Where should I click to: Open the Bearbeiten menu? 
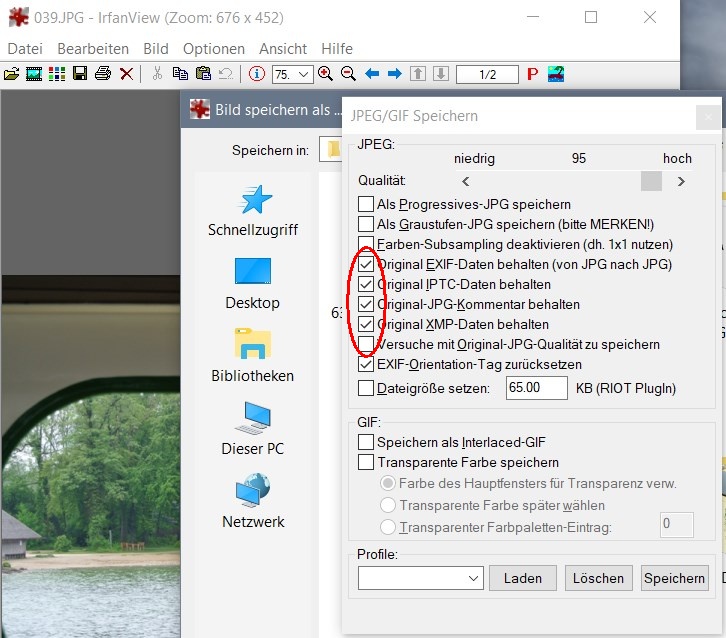pyautogui.click(x=93, y=48)
